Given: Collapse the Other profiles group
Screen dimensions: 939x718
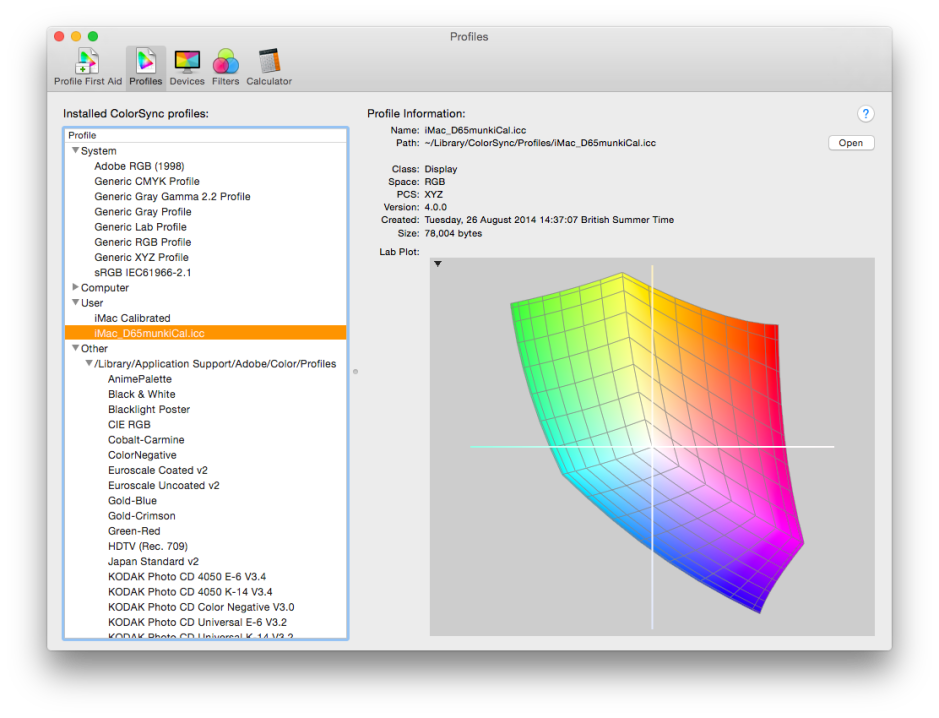Looking at the screenshot, I should pyautogui.click(x=74, y=348).
